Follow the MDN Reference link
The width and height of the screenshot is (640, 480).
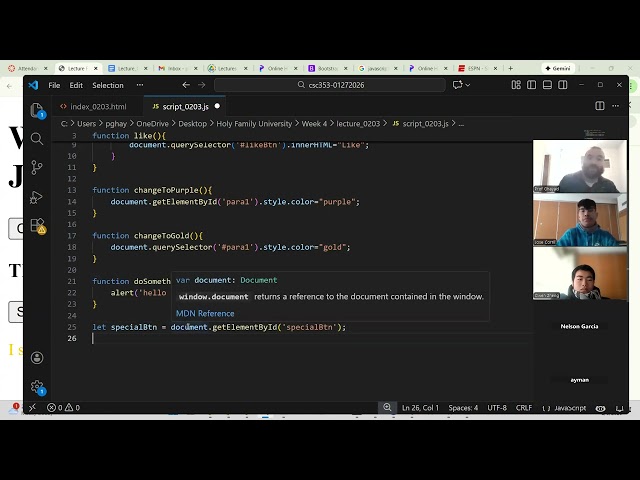(x=205, y=313)
